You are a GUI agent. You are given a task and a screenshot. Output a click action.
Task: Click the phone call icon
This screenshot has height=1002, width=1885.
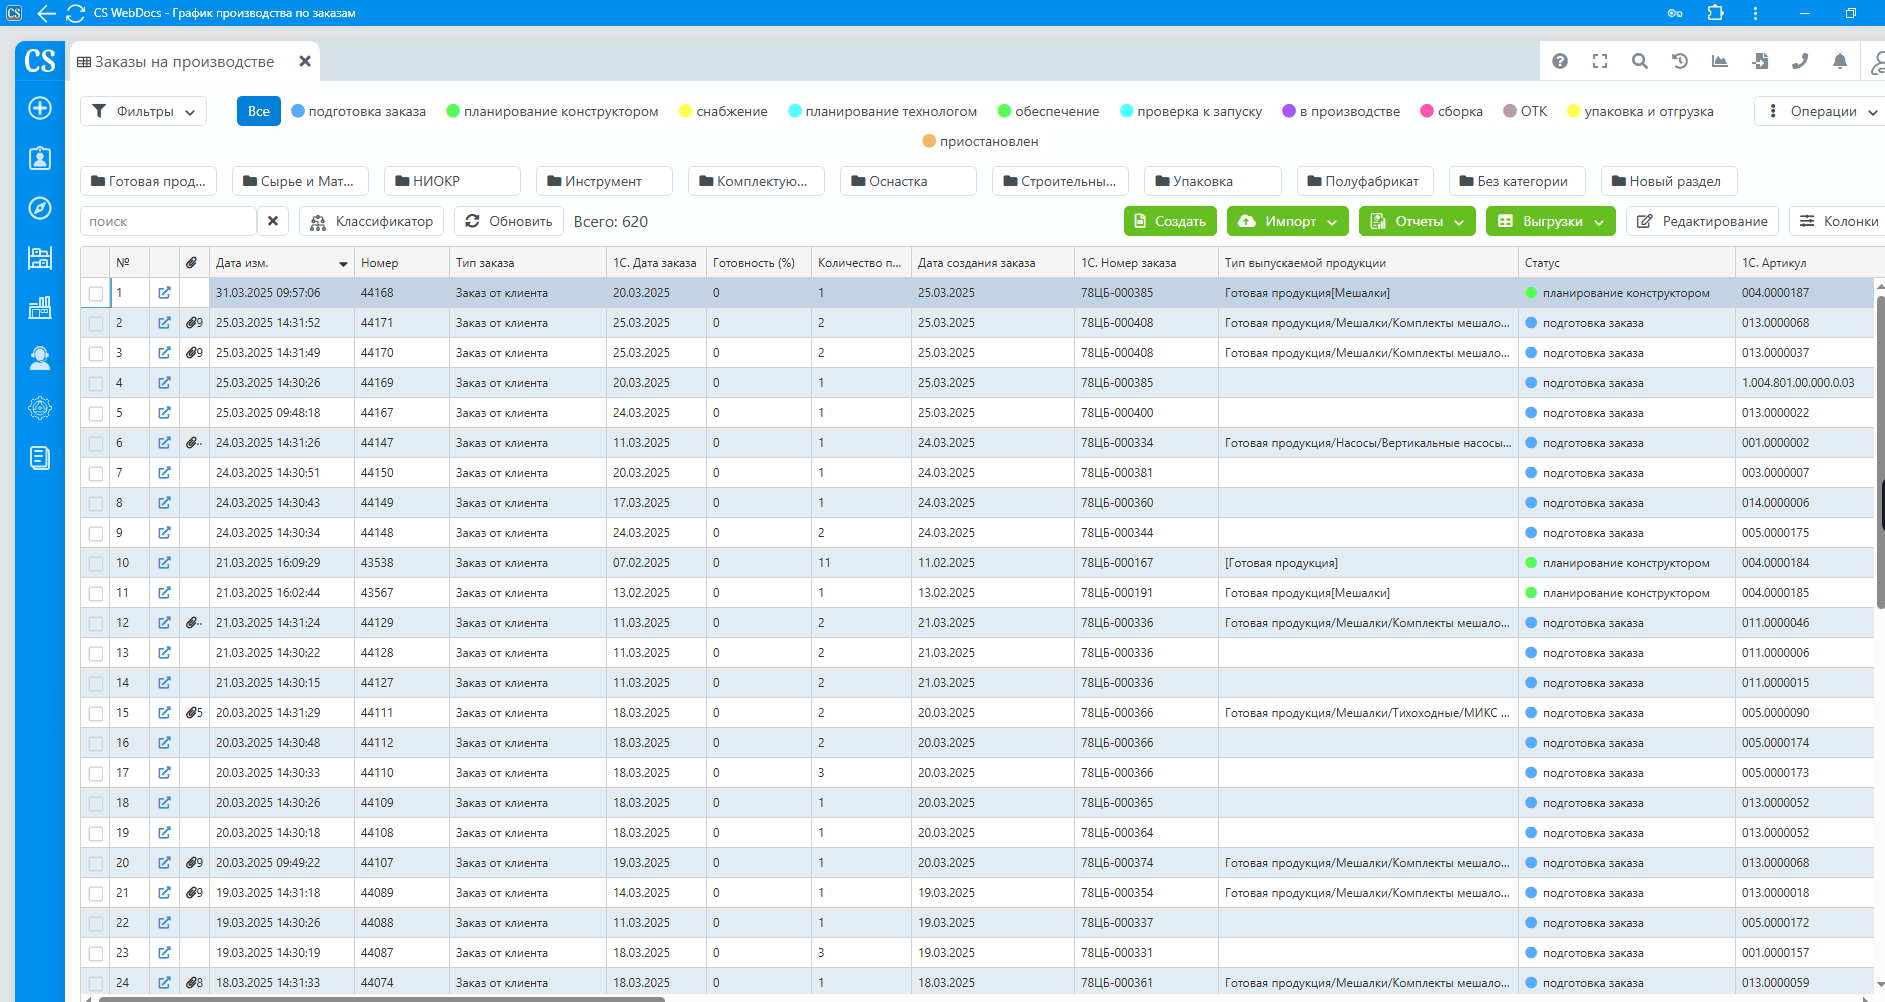[x=1800, y=61]
